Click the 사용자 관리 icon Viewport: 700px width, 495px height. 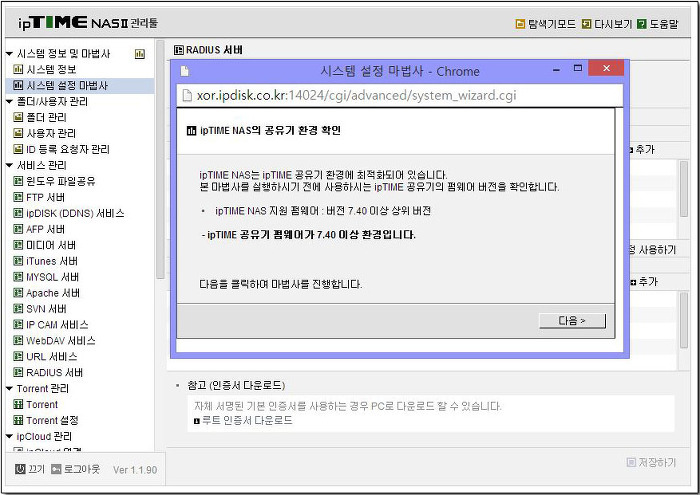click(x=18, y=133)
